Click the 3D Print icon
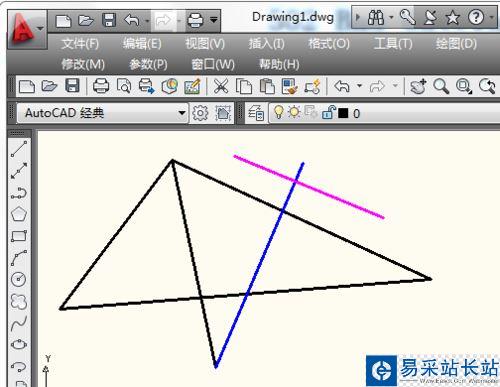Viewport: 500px width, 387px height. tap(169, 86)
